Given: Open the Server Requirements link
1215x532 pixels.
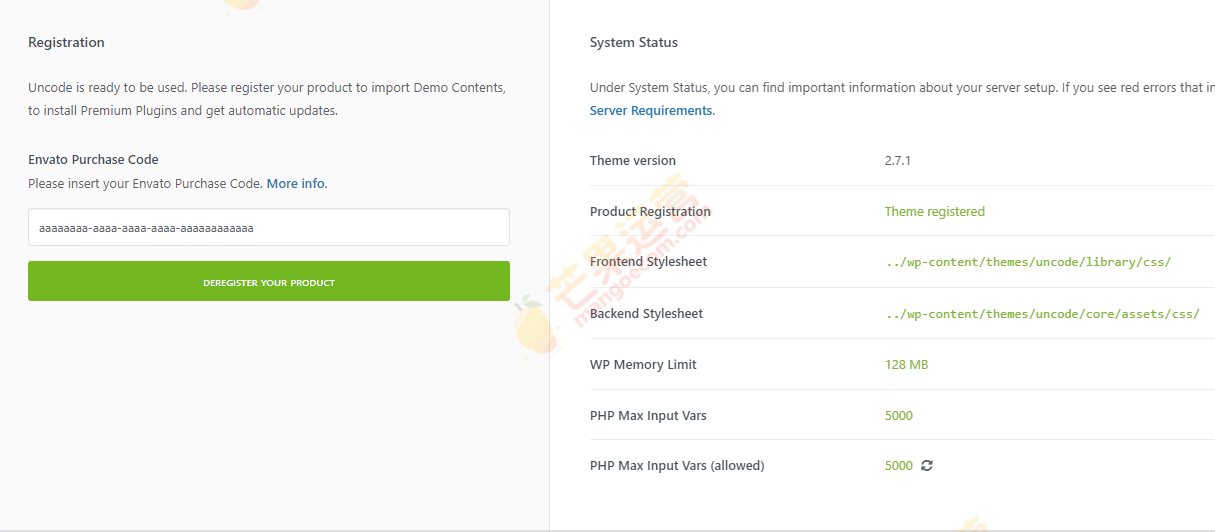Looking at the screenshot, I should pos(651,111).
